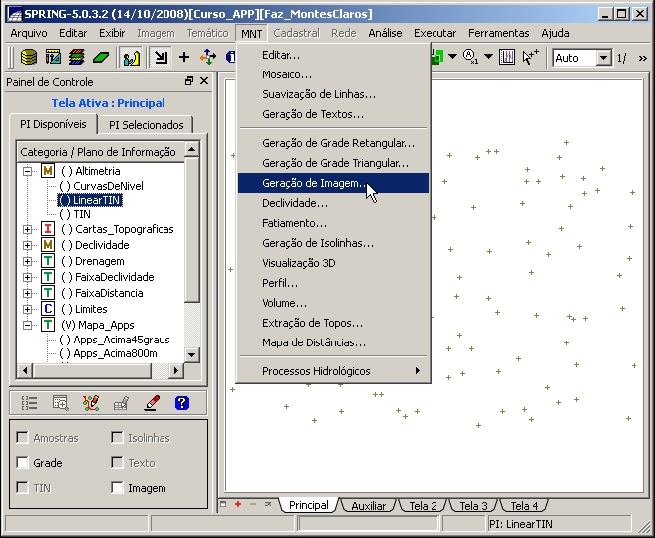This screenshot has width=655, height=538.
Task: Click the database (yellow cylinder) toolbar icon
Action: click(29, 57)
